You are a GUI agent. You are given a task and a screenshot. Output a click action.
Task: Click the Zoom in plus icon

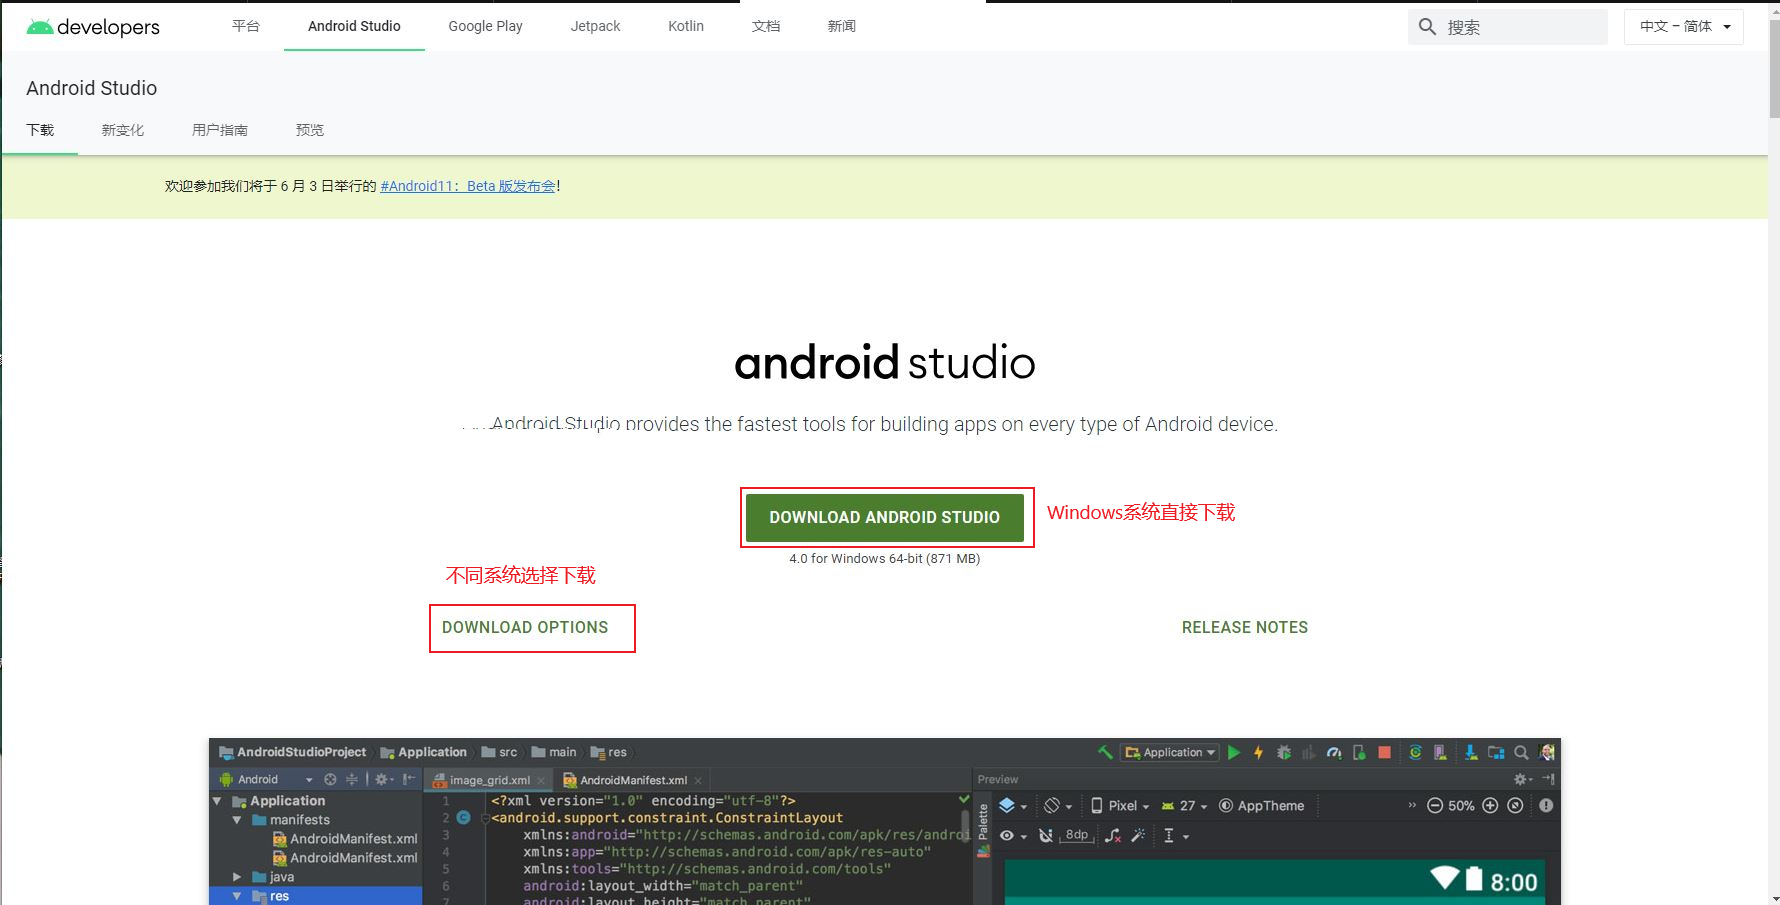(1490, 806)
